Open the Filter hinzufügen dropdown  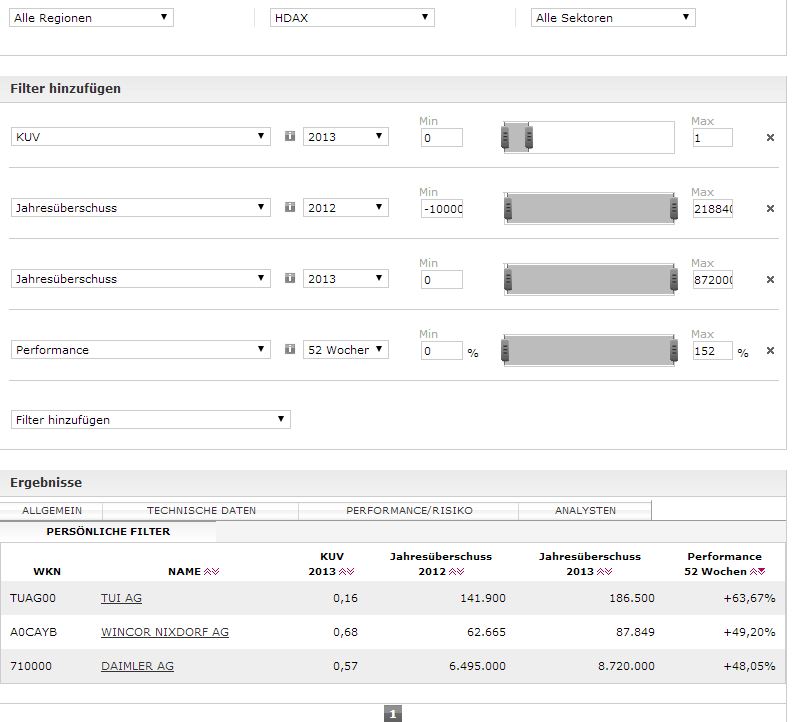tap(150, 420)
